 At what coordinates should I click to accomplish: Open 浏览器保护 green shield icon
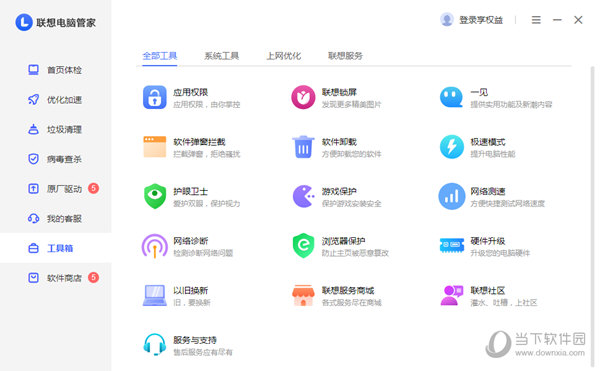coord(303,246)
